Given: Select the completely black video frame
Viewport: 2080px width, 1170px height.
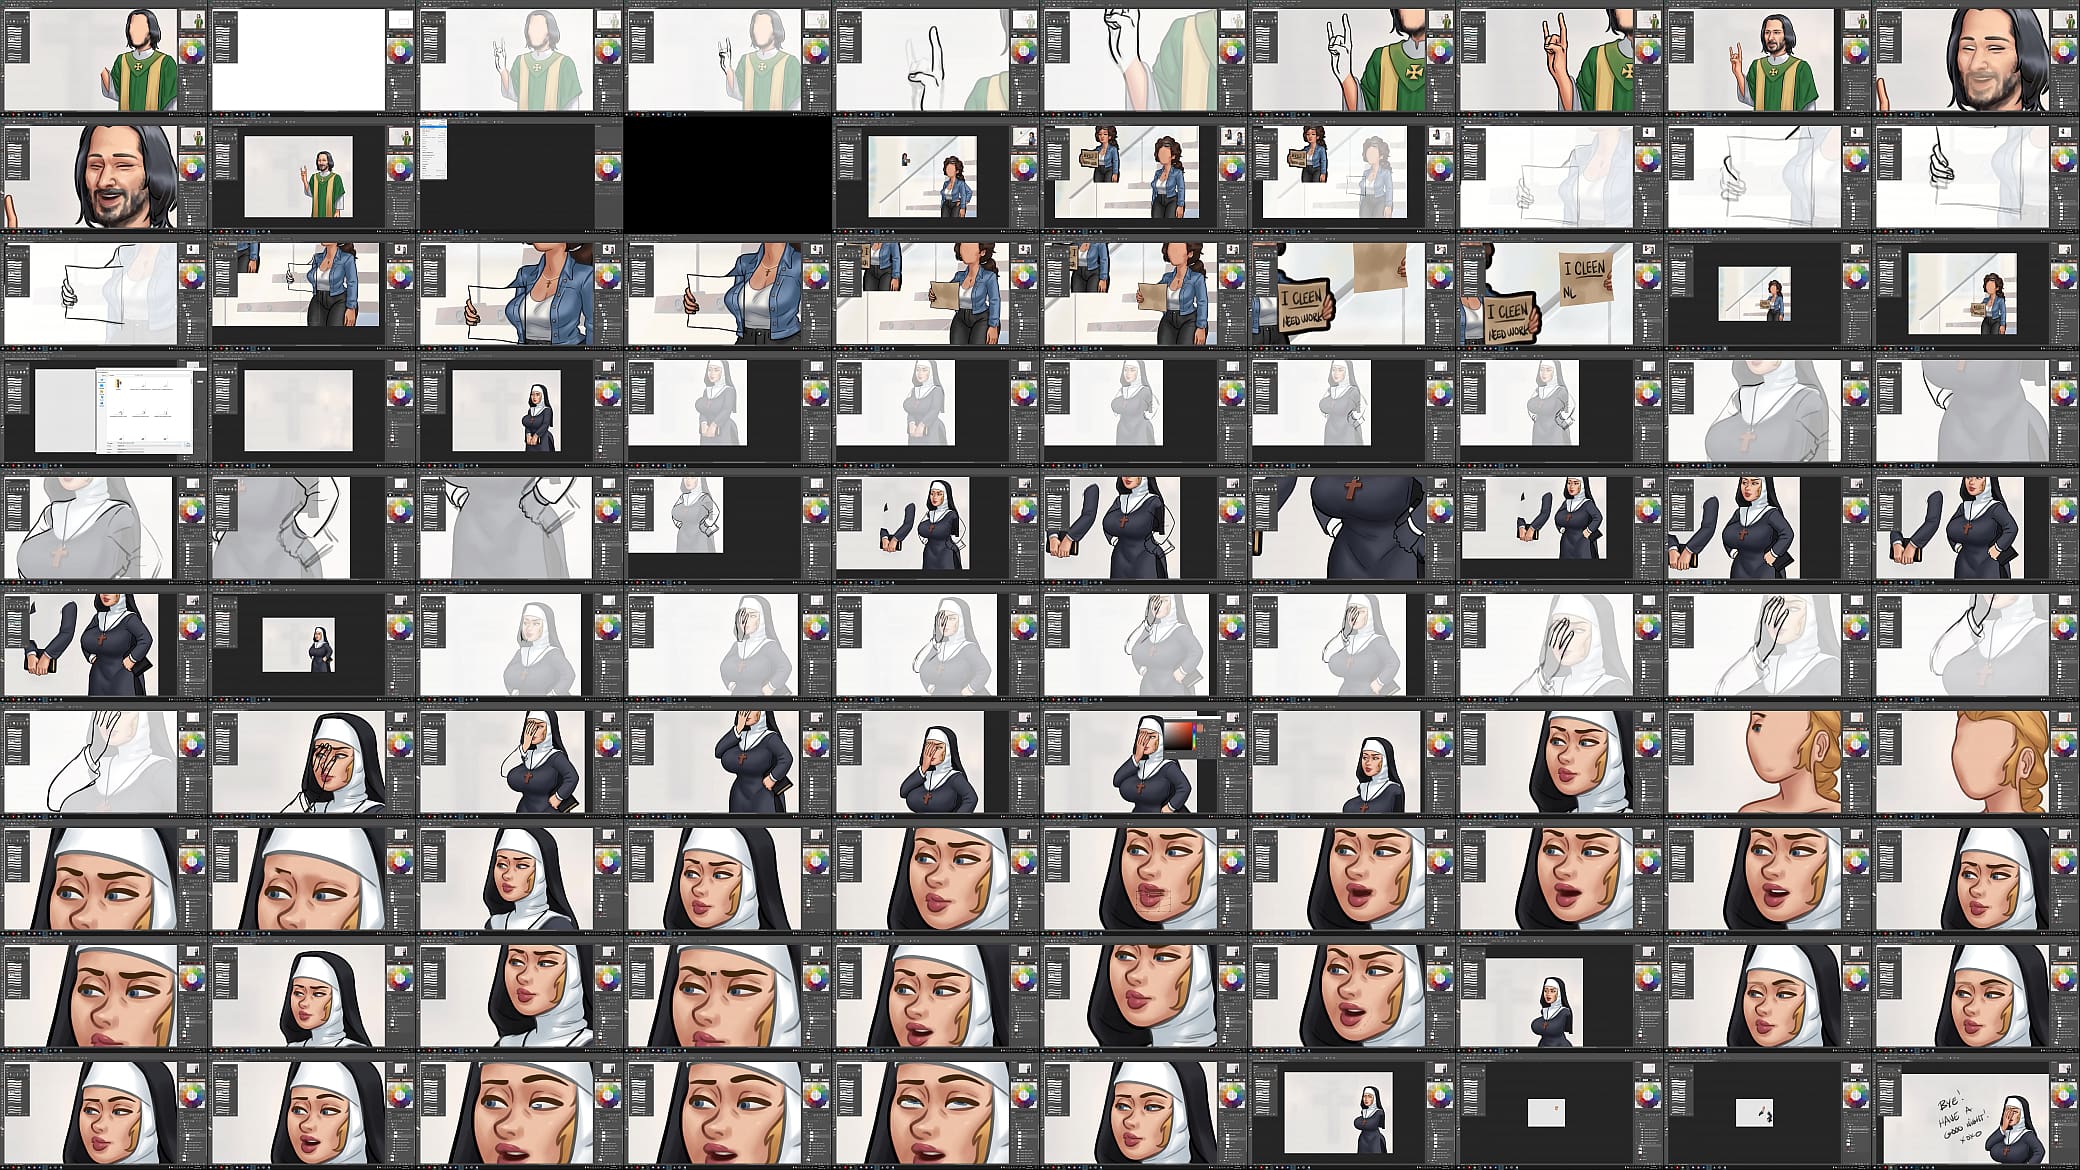Looking at the screenshot, I should click(727, 175).
